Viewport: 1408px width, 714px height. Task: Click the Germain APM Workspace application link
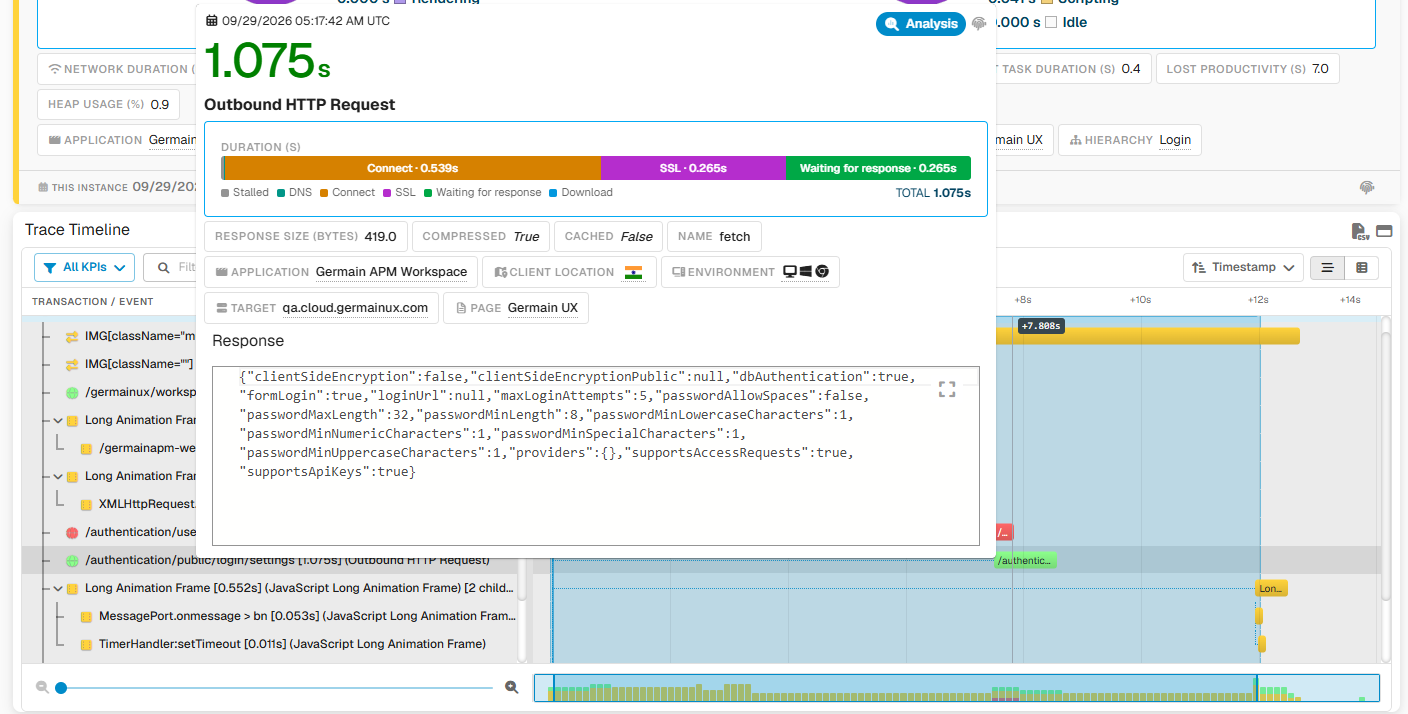tap(391, 272)
